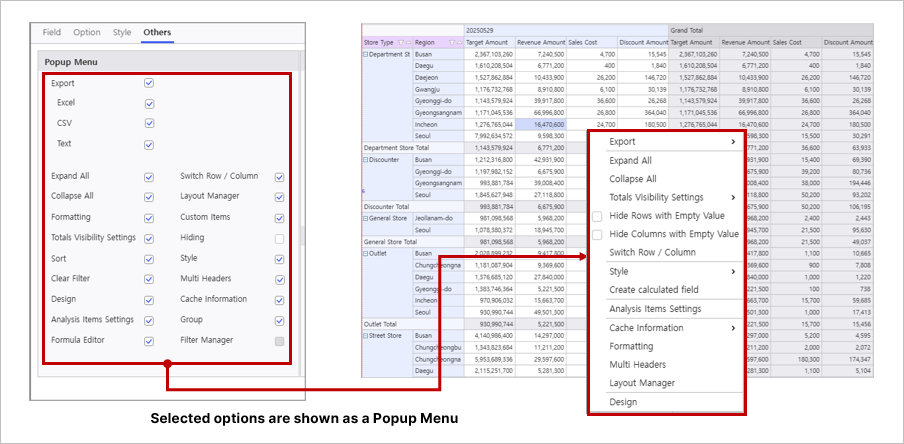Collapse the Department Store row group
The height and width of the screenshot is (444, 904).
click(366, 54)
